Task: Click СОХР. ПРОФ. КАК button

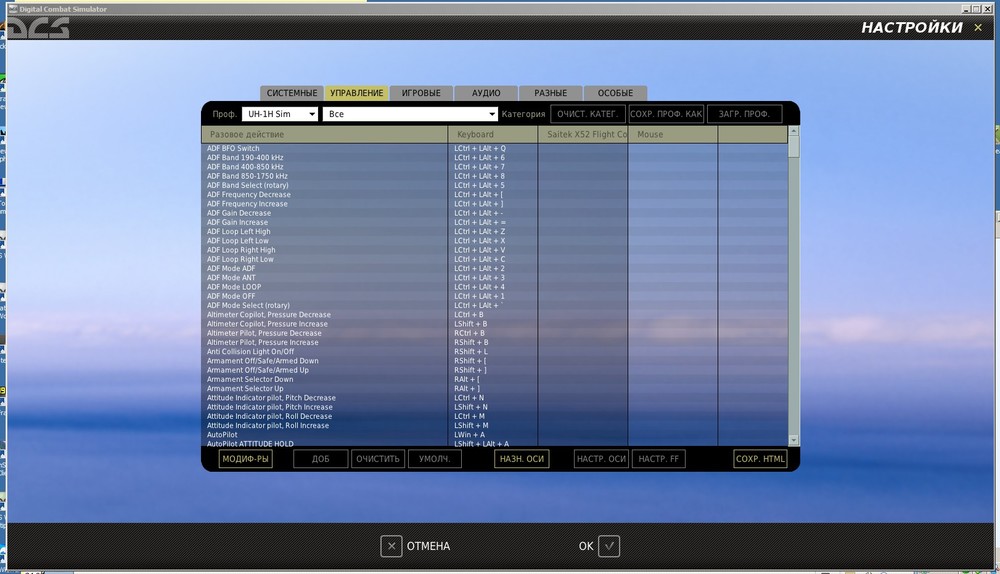Action: (x=666, y=114)
